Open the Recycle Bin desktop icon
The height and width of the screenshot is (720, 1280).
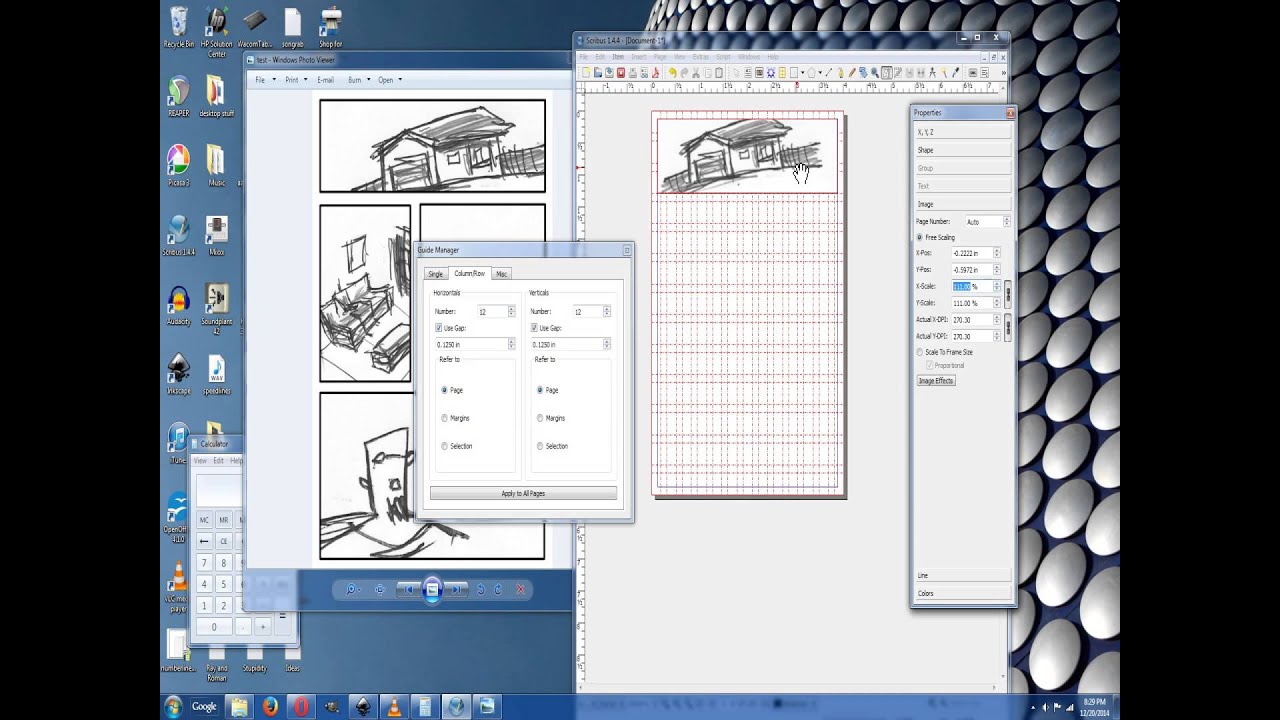point(179,27)
